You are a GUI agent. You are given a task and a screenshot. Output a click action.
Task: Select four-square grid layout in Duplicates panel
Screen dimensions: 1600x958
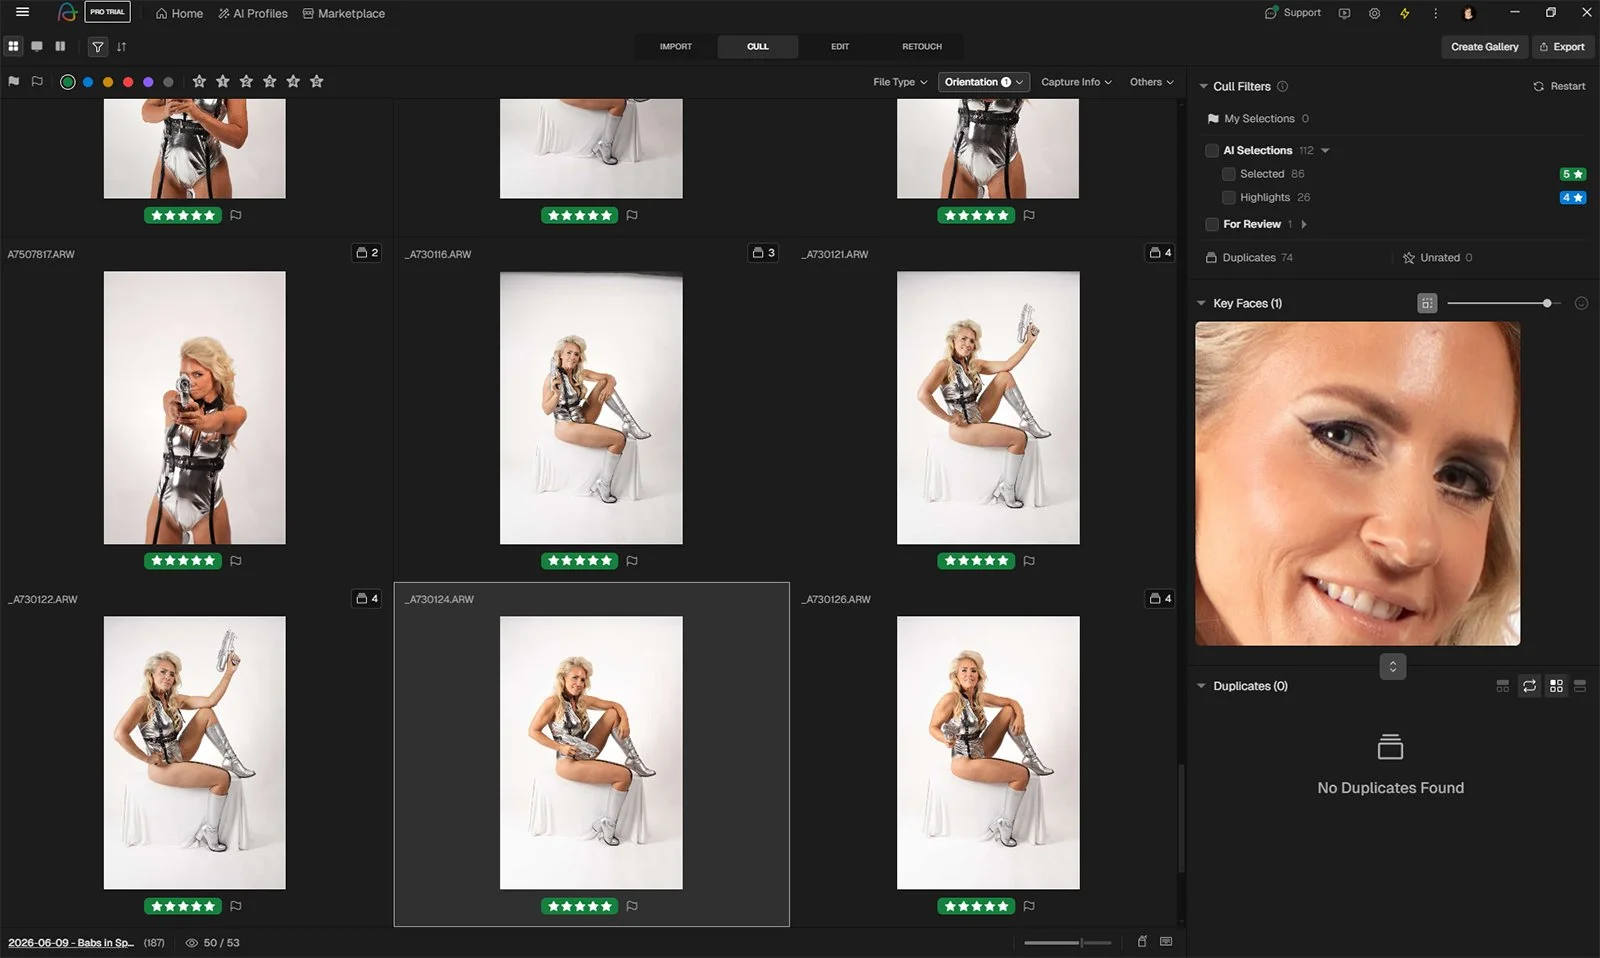point(1556,686)
